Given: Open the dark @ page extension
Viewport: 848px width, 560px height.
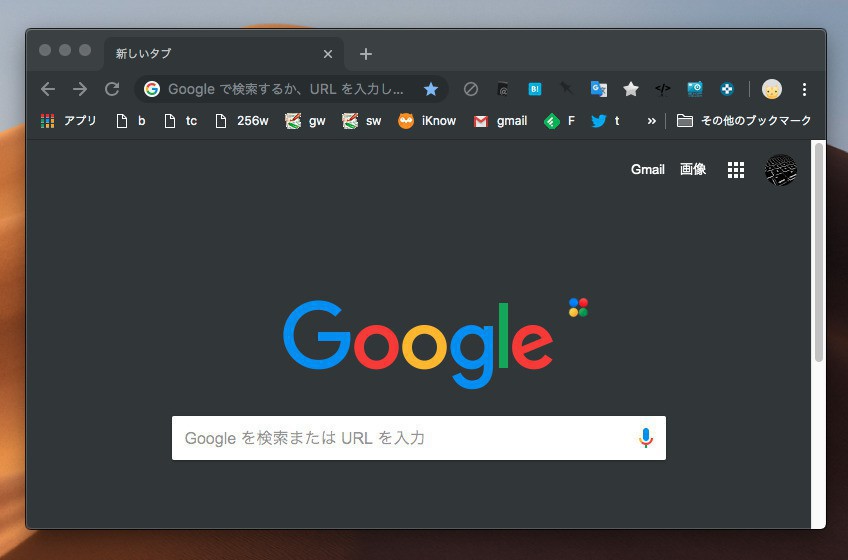Looking at the screenshot, I should 502,89.
